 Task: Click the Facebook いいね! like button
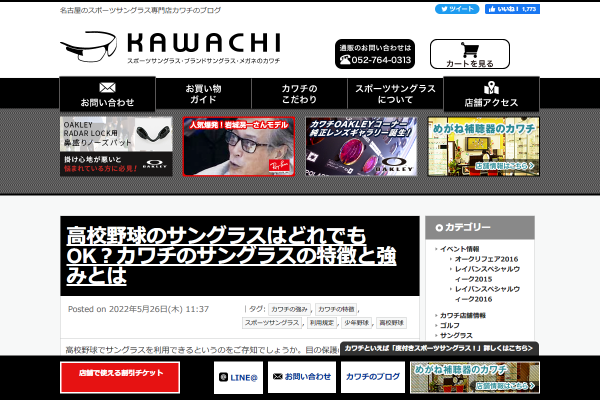click(x=512, y=9)
